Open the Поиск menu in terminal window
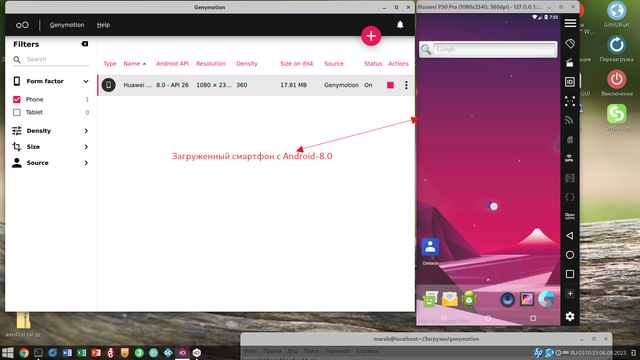The width and height of the screenshot is (640, 360). pos(311,351)
